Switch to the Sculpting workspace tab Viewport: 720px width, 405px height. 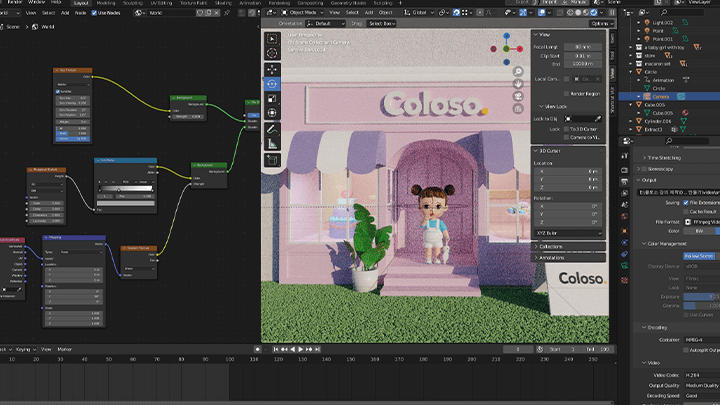[x=133, y=3]
